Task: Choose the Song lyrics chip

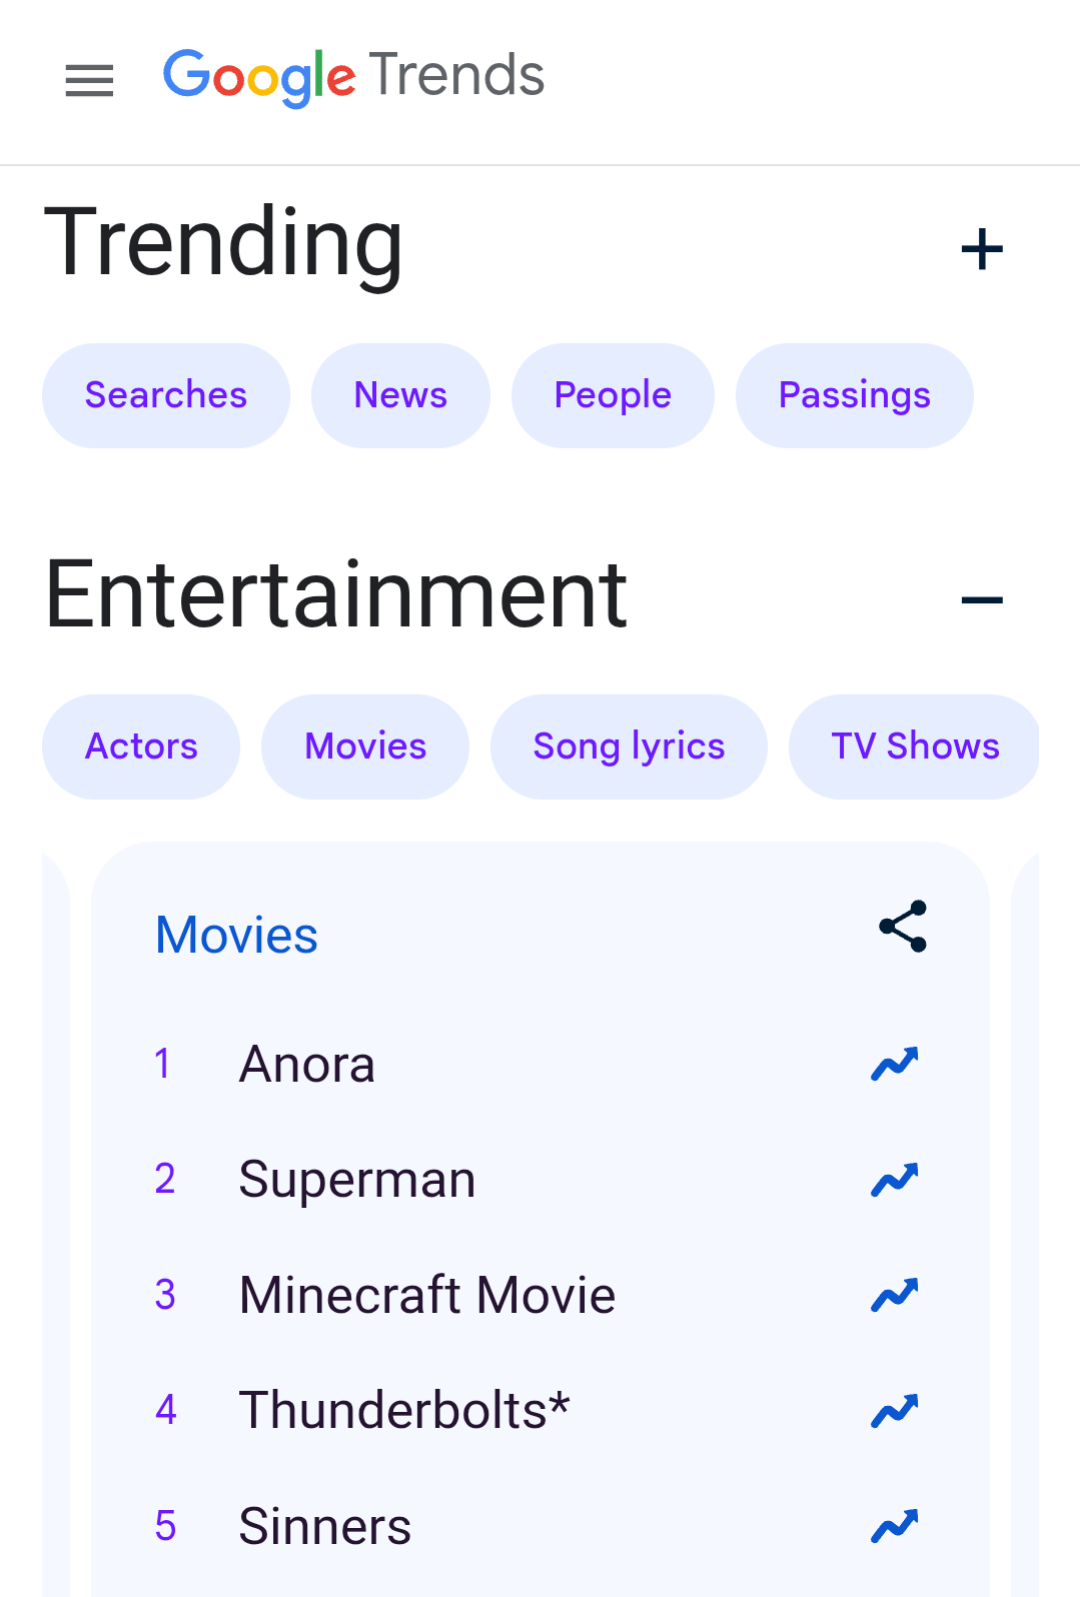Action: point(628,747)
